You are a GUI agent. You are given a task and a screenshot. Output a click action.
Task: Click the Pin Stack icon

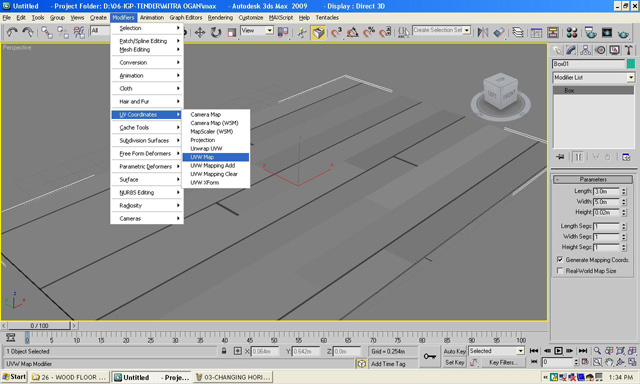point(560,157)
